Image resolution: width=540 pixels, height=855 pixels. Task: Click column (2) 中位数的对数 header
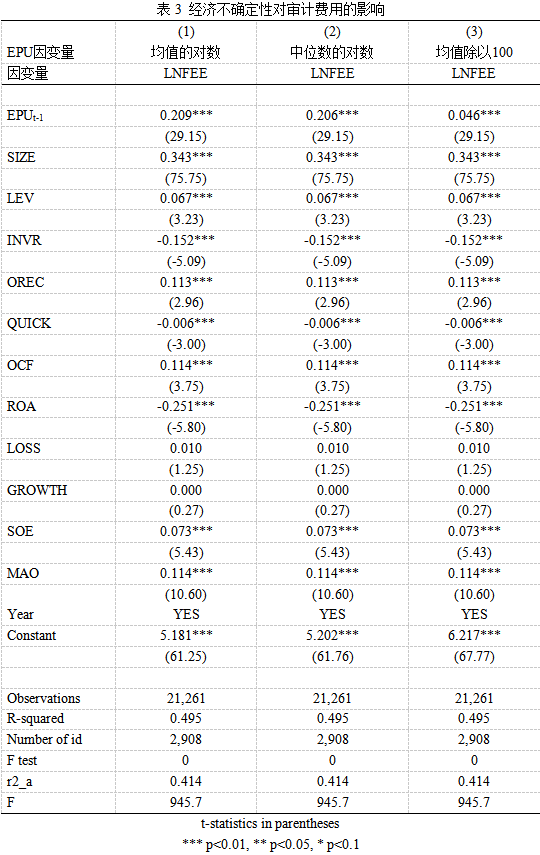[x=332, y=52]
